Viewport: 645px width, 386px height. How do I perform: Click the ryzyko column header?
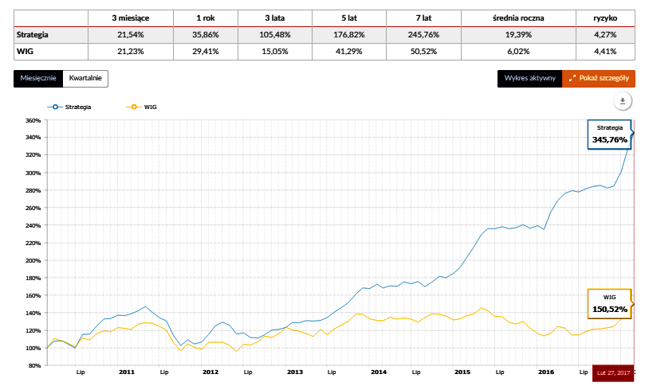[x=605, y=18]
